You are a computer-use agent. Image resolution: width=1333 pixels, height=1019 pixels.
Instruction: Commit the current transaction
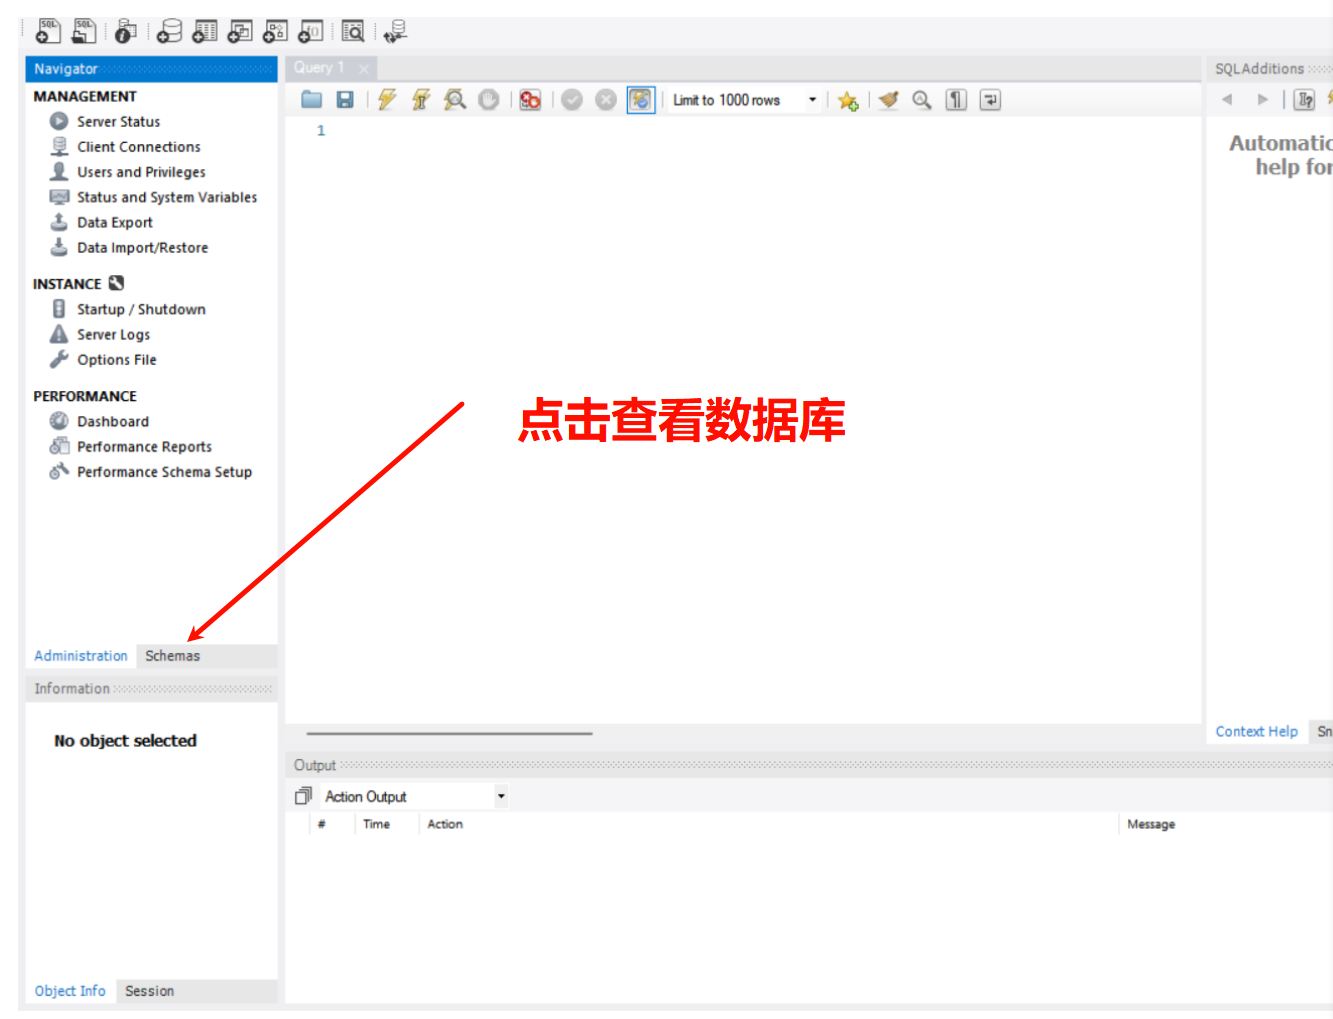pyautogui.click(x=572, y=100)
